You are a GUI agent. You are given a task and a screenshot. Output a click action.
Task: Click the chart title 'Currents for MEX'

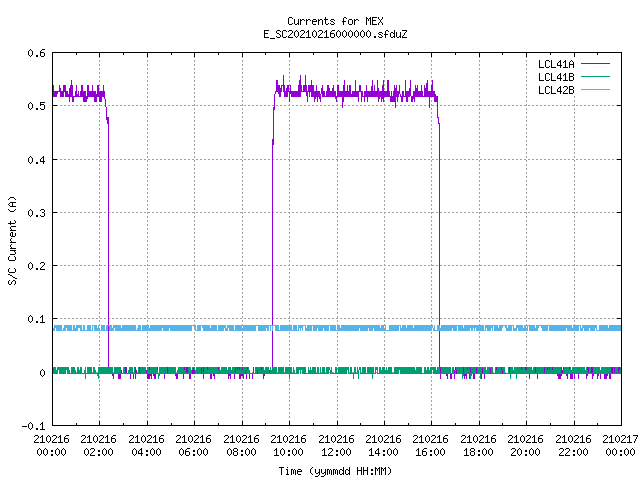[335, 21]
